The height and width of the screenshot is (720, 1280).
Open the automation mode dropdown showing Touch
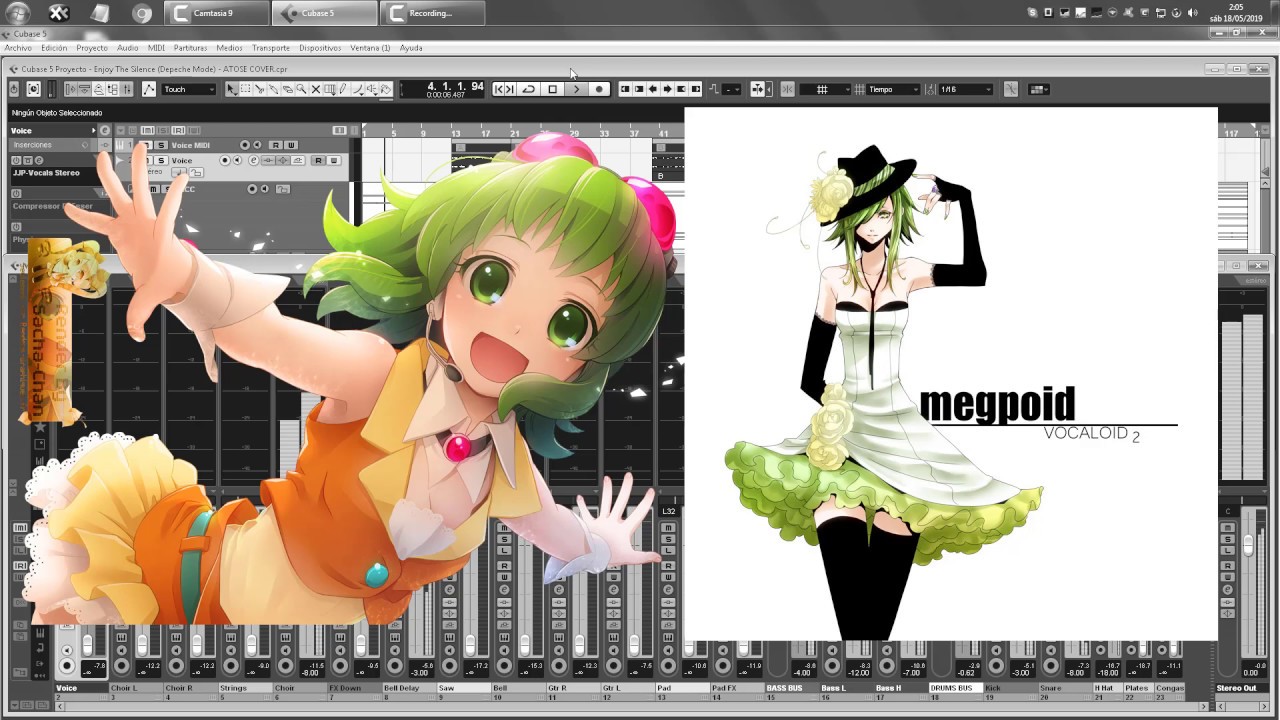pos(189,89)
